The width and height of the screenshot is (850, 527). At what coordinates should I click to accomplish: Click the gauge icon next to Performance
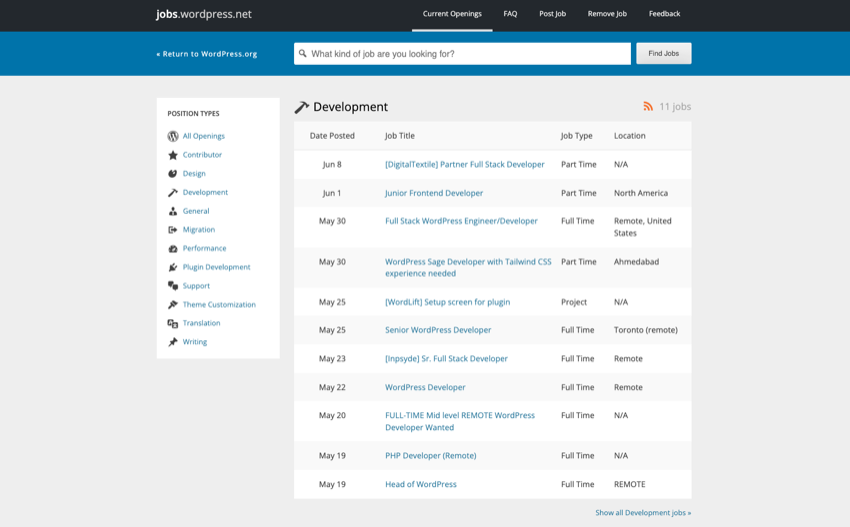[173, 248]
